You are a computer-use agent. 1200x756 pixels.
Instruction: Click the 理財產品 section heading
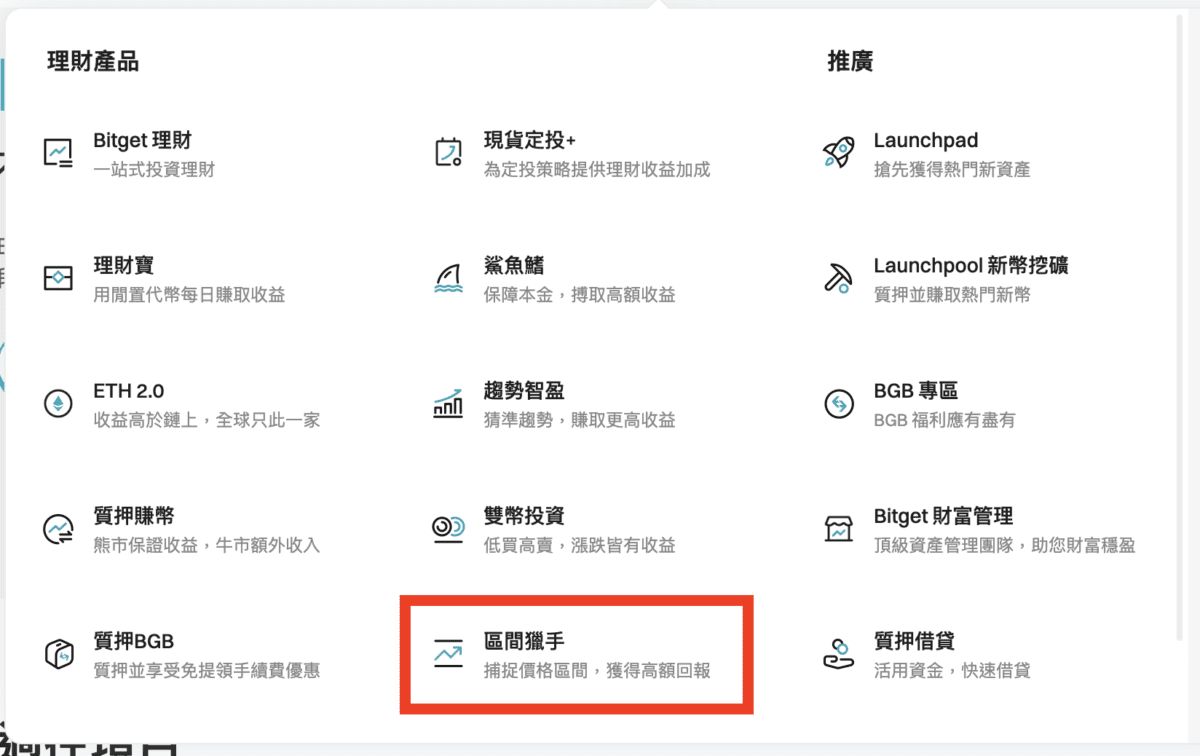[x=93, y=62]
